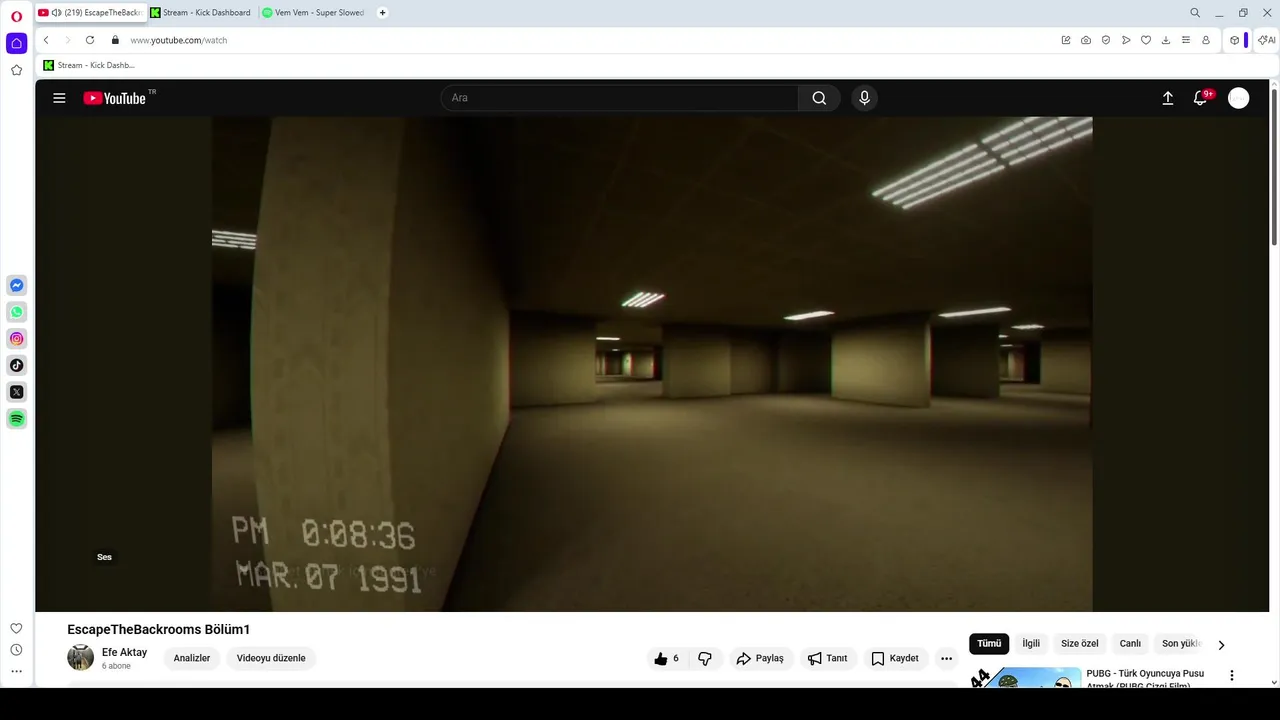Screen dimensions: 1280x720
Task: Switch to Stream - Kick Dashboard tab
Action: 201,13
